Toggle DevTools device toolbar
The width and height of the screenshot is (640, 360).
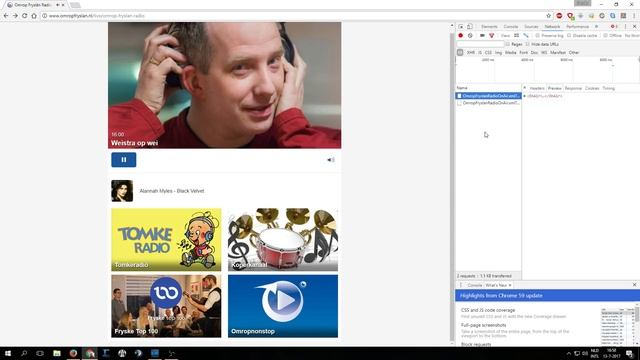tap(470, 27)
